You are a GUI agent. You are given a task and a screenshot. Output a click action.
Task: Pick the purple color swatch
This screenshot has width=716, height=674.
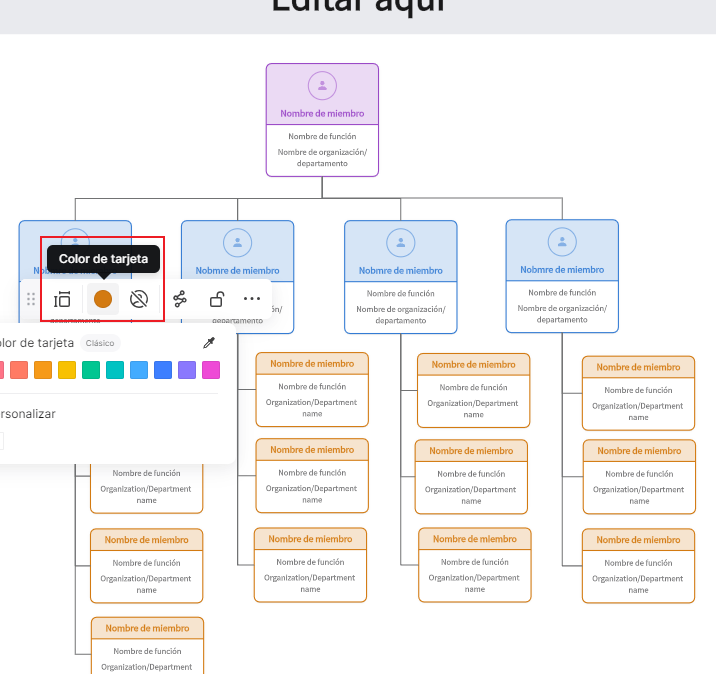(x=187, y=370)
